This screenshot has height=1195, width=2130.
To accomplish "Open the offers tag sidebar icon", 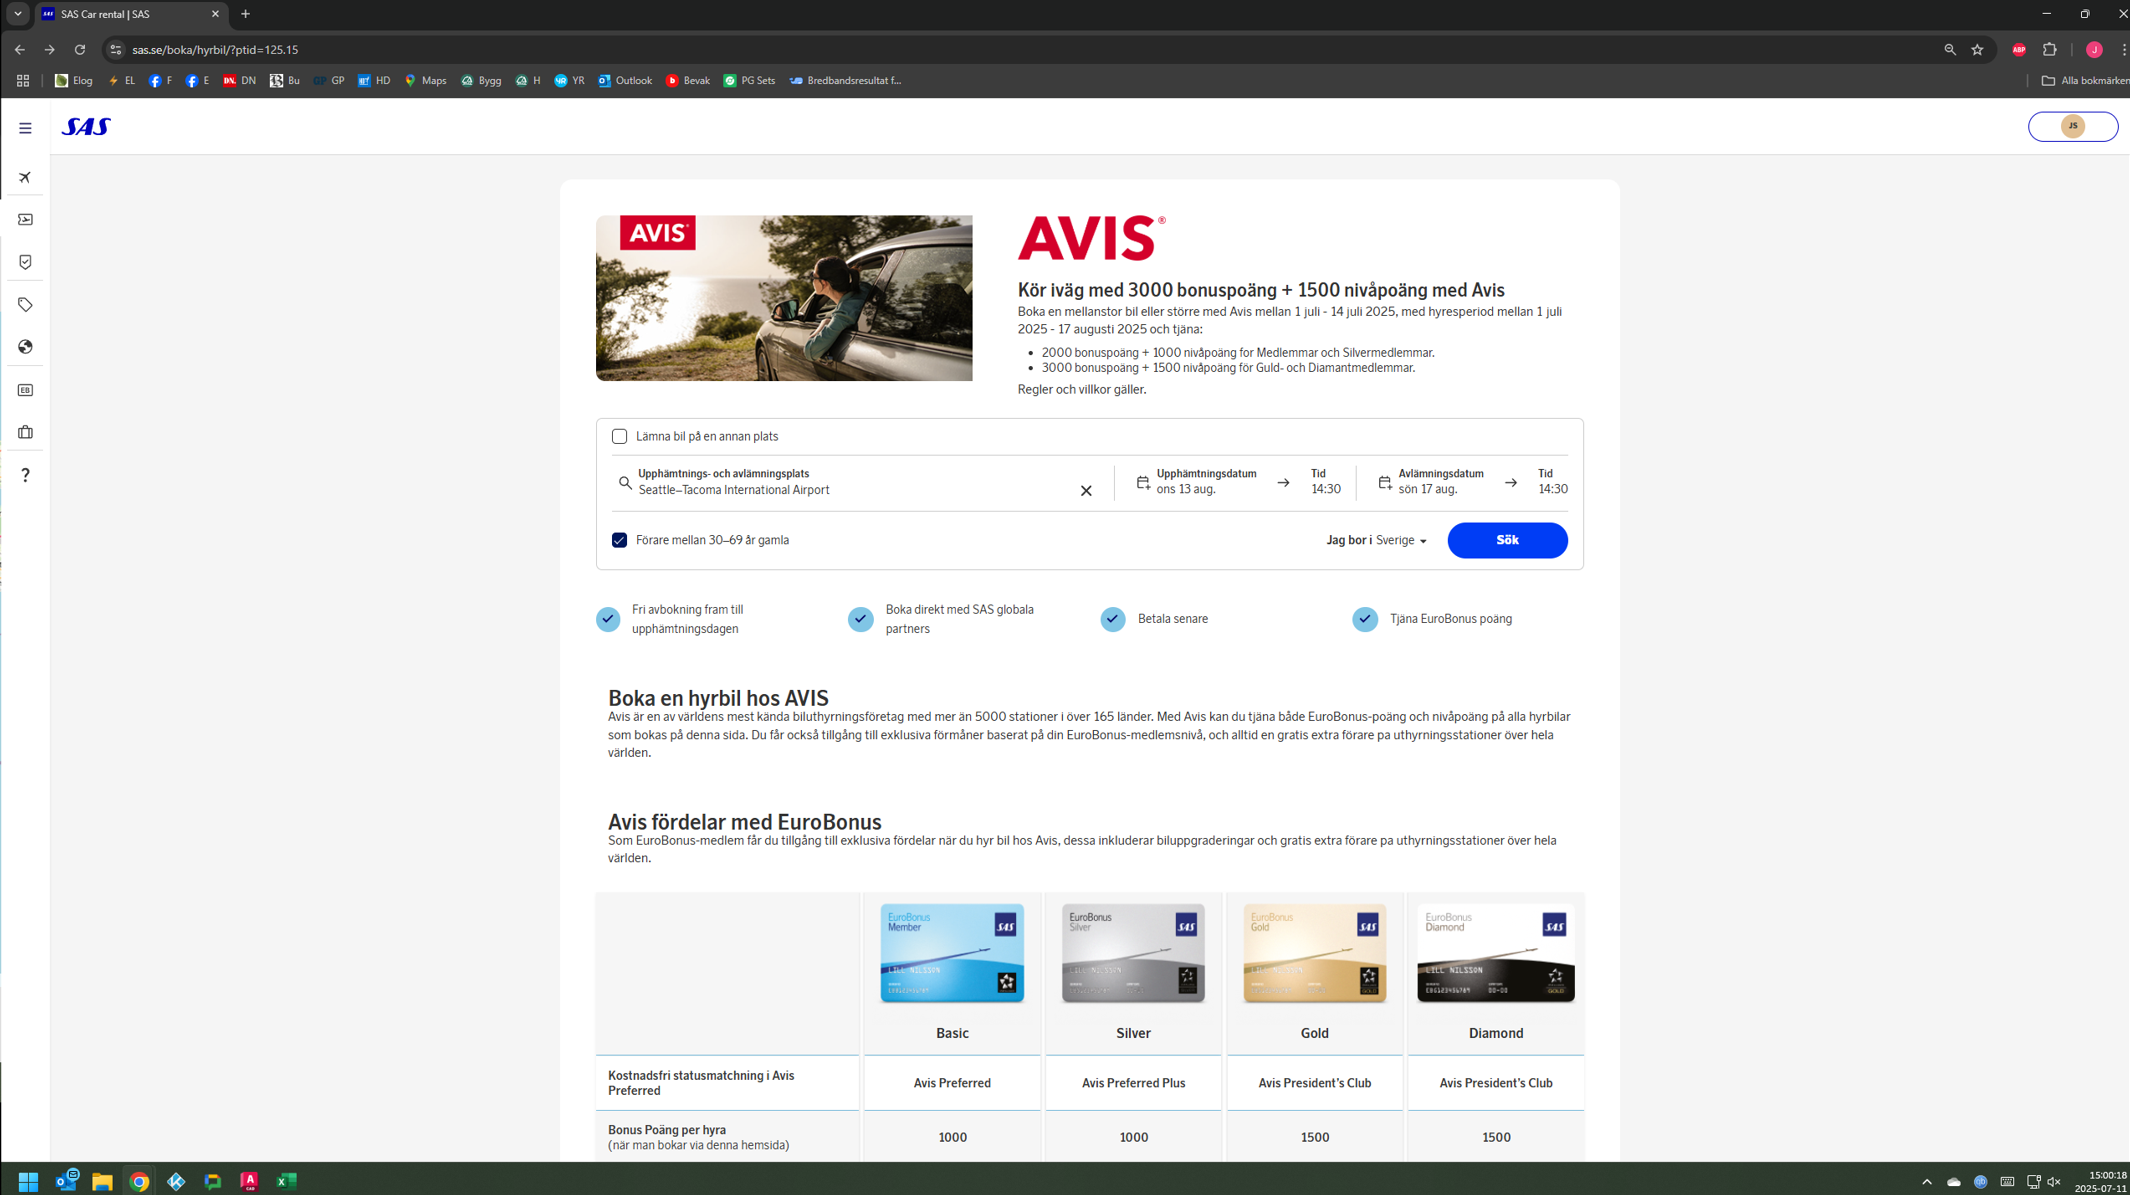I will point(25,304).
